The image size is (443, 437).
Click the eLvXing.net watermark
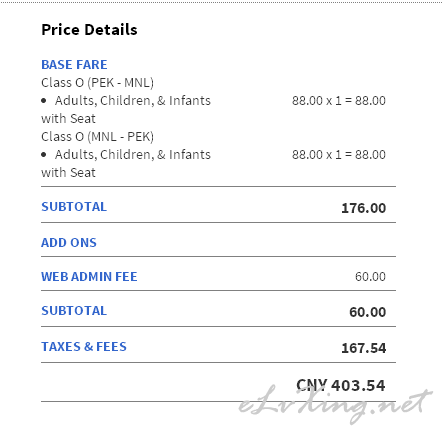[336, 405]
